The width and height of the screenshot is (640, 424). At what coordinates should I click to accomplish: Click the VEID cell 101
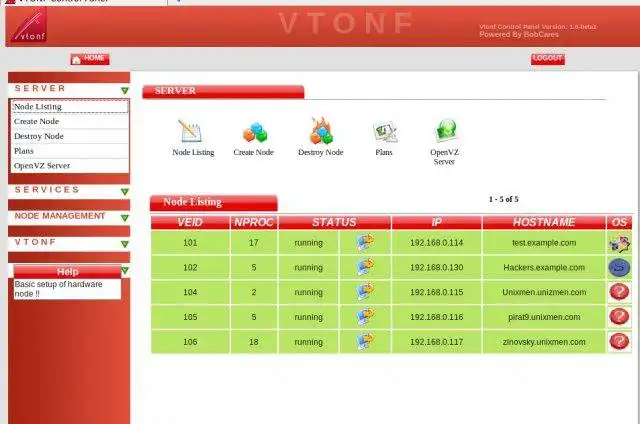(190, 243)
